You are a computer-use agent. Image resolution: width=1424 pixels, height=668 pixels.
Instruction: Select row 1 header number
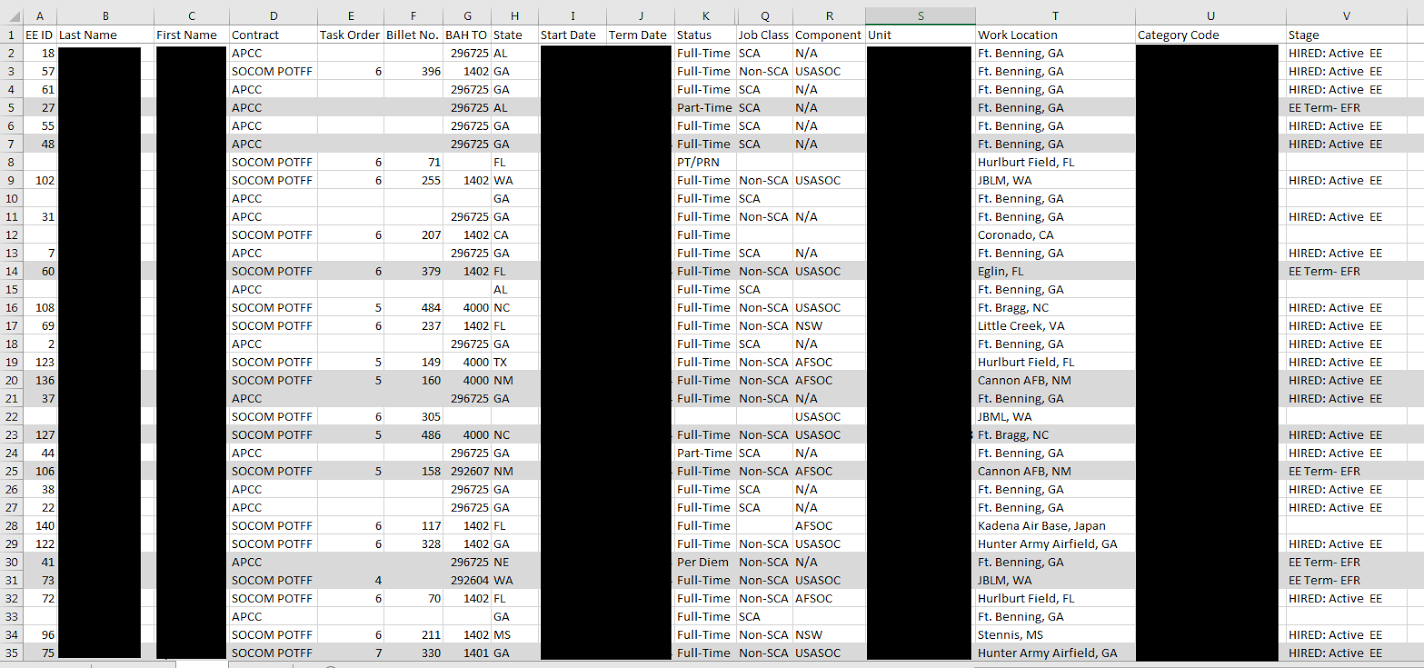11,35
